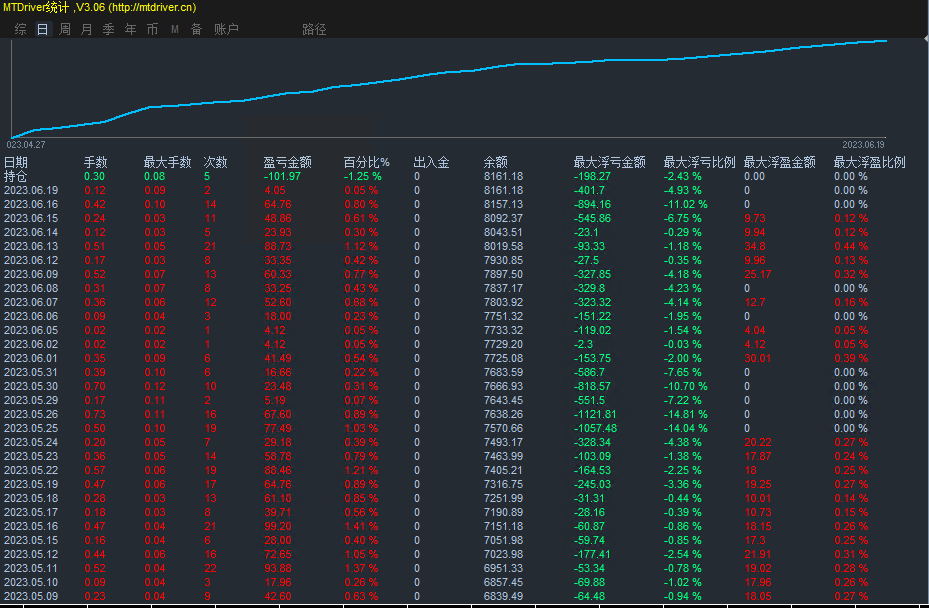The image size is (929, 608).
Task: Click the 路径 path label
Action: pos(314,29)
